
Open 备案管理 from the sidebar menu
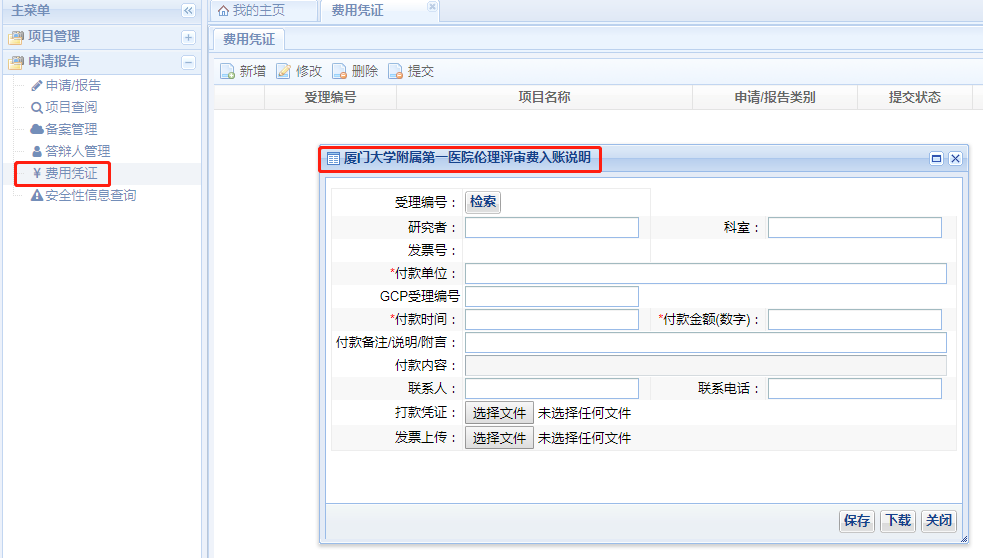70,129
